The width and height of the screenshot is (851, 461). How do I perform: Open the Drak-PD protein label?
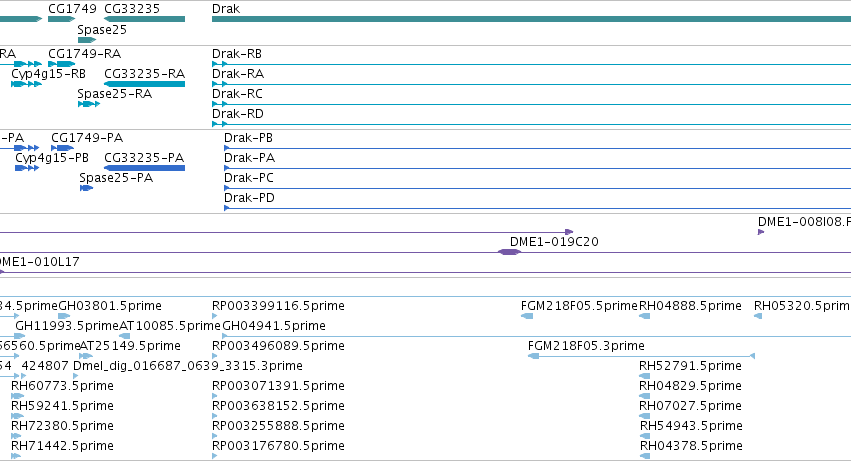(249, 198)
